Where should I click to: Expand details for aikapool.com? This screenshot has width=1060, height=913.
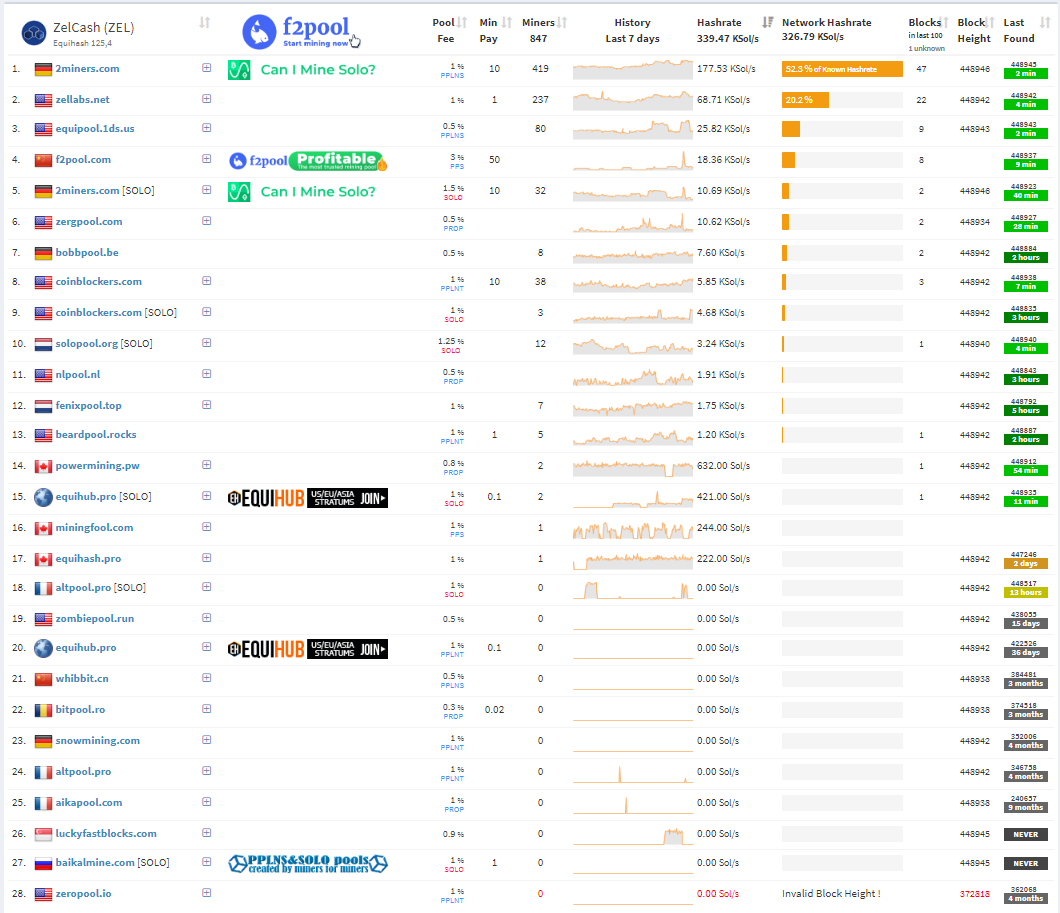click(207, 802)
